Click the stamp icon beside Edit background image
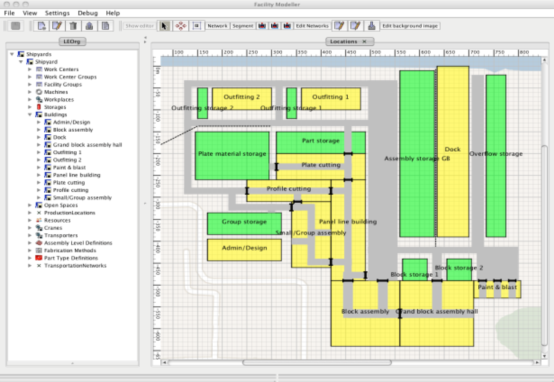Viewport: 554px width, 382px height. tap(371, 26)
